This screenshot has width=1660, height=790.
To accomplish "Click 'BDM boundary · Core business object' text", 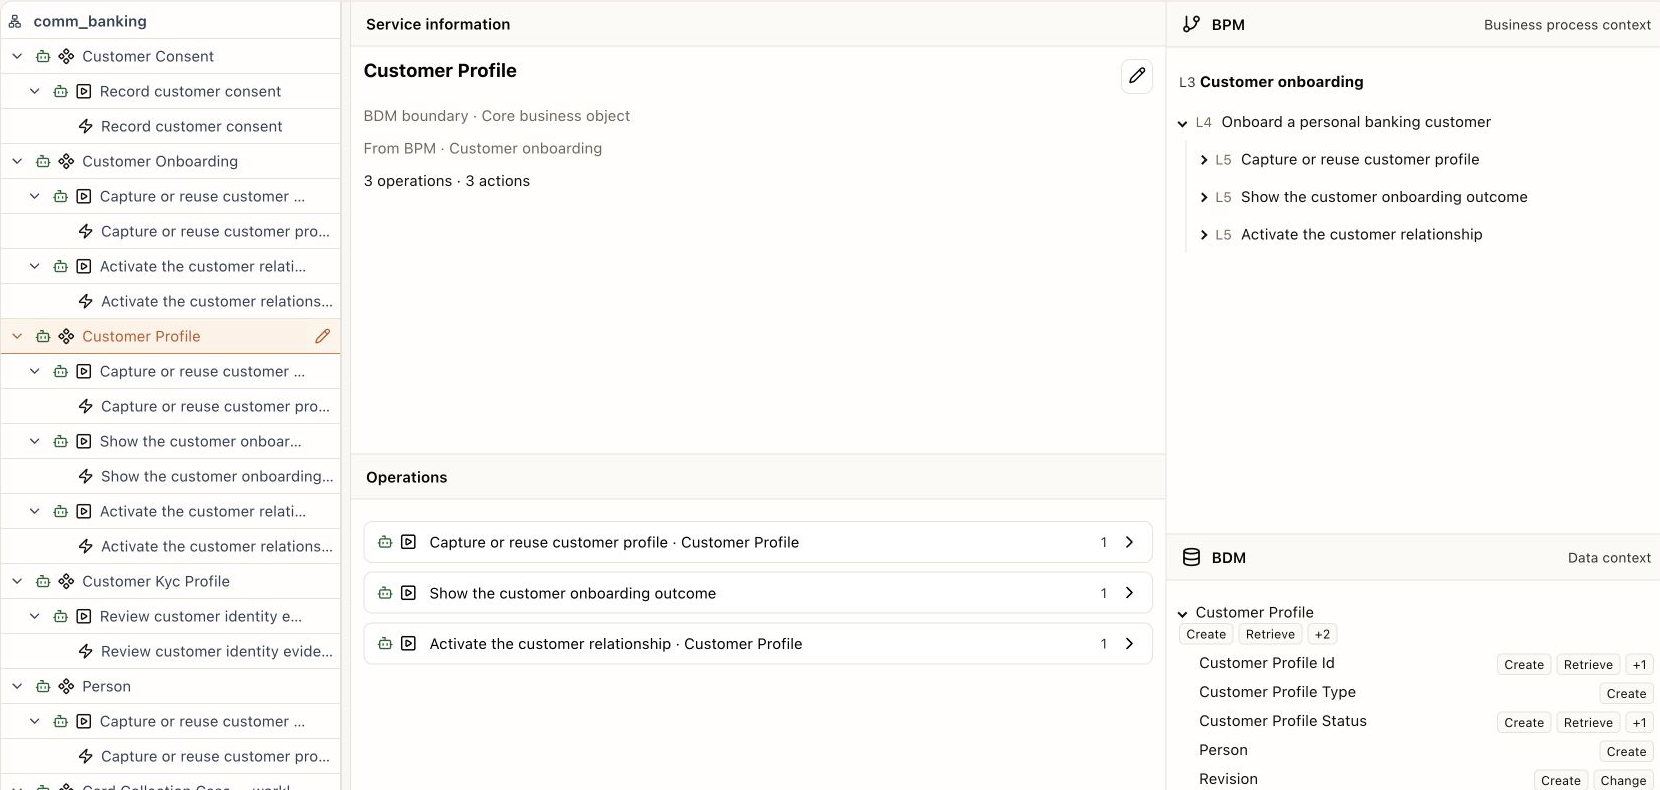I will pyautogui.click(x=497, y=116).
